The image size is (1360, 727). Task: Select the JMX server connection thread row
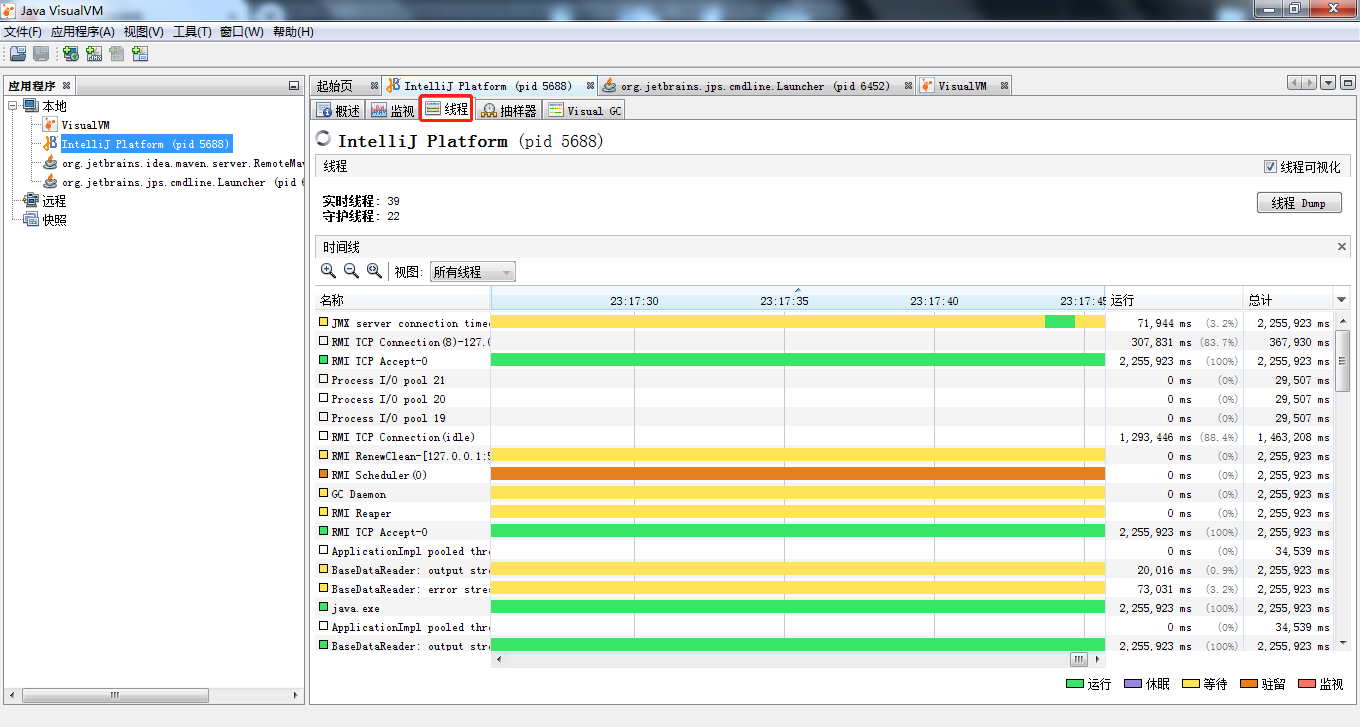click(824, 323)
